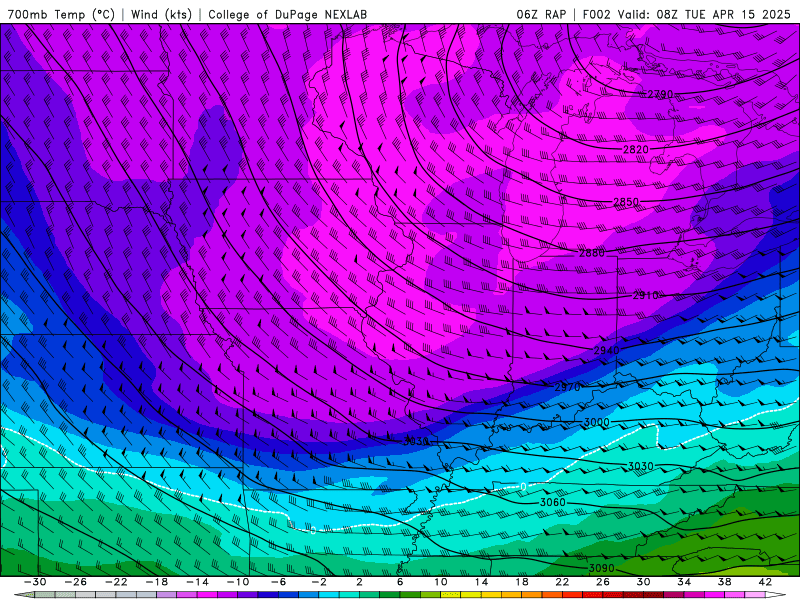Select the 18 value on the temperature scale
Viewport: 800px width, 600px height.
tap(522, 582)
